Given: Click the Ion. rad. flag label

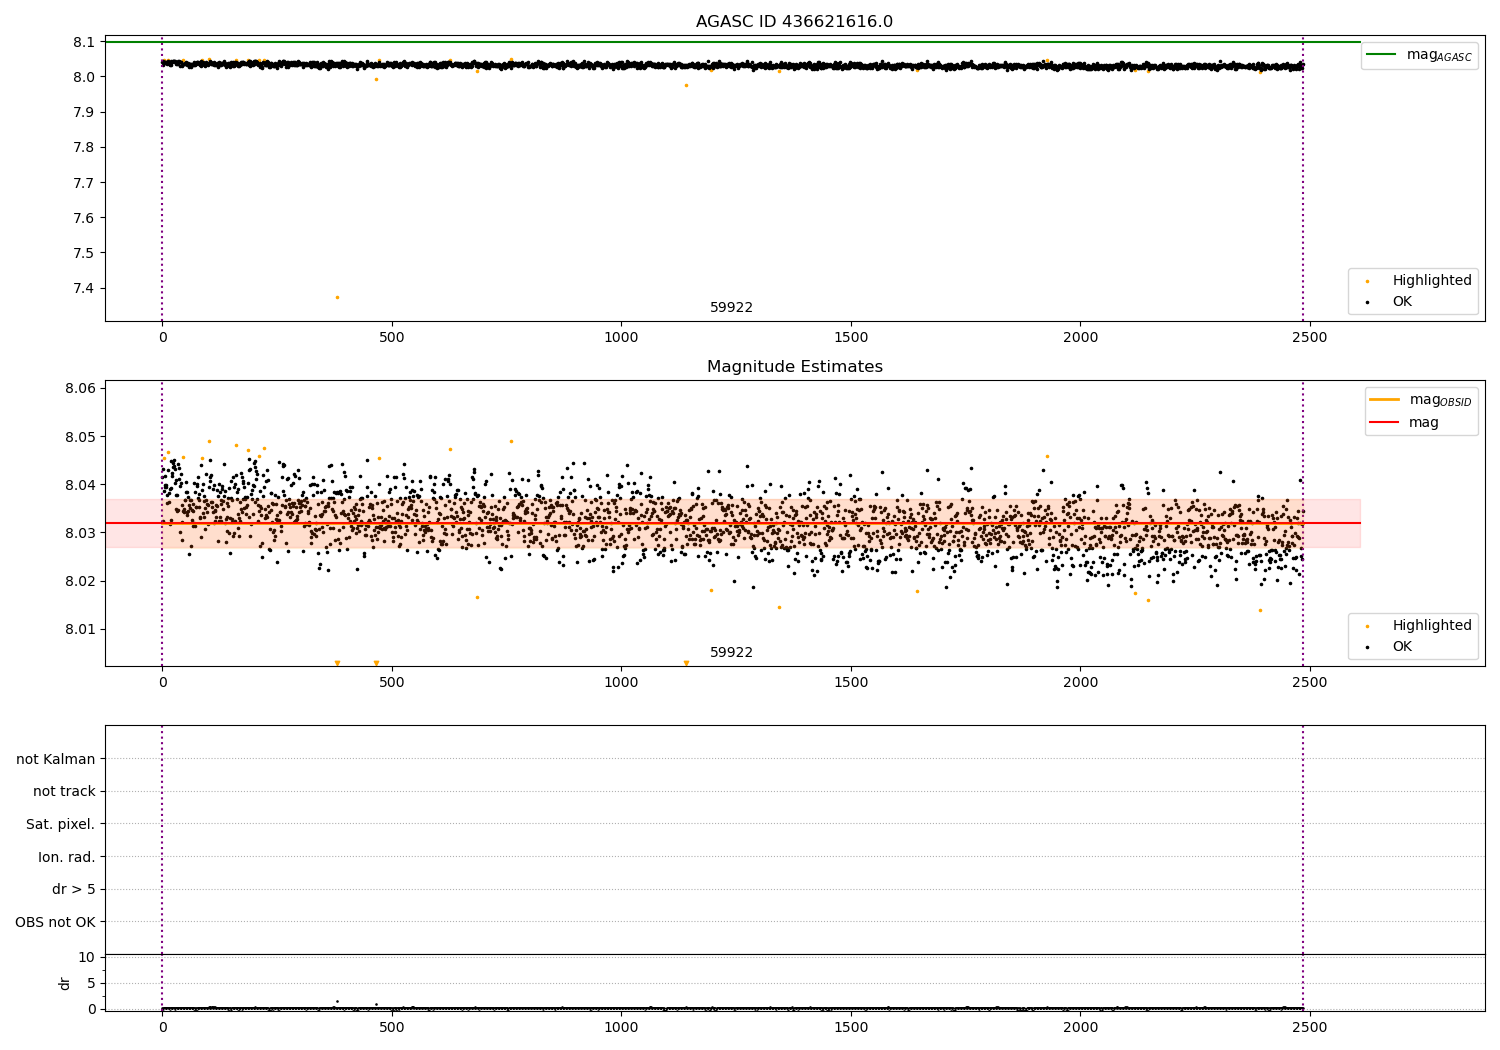Looking at the screenshot, I should point(67,857).
